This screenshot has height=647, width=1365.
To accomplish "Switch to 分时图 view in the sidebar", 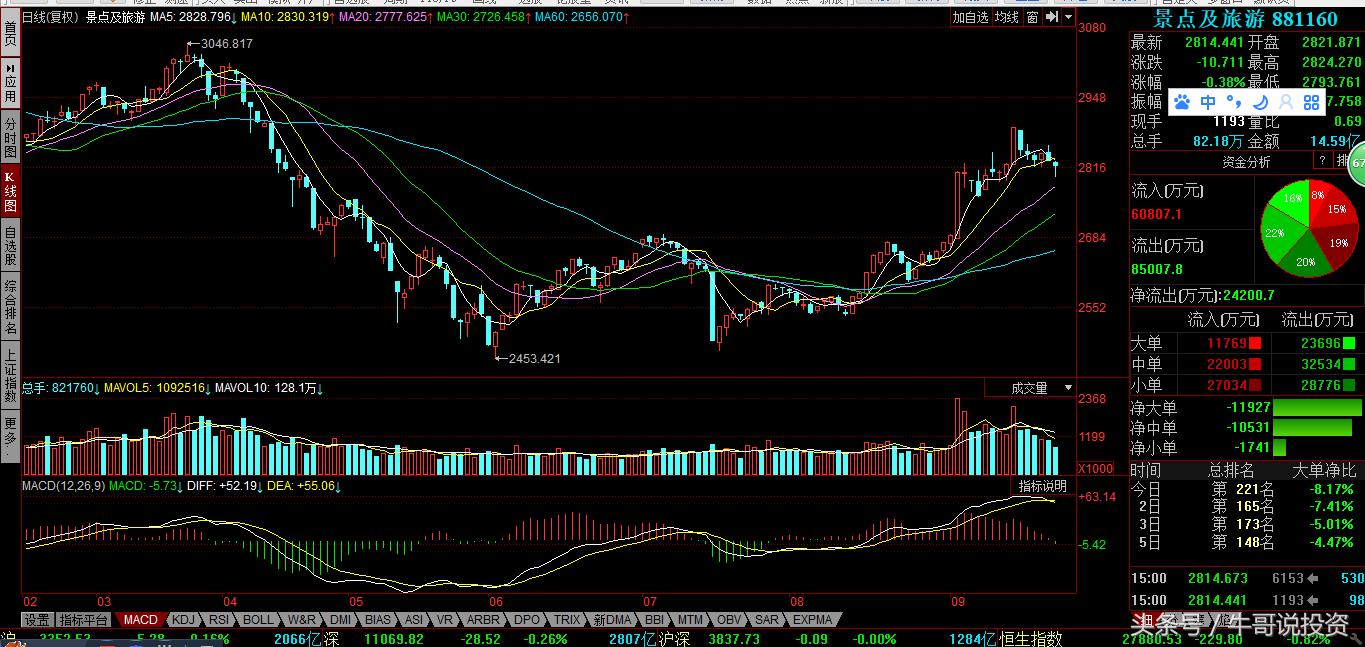I will (9, 136).
